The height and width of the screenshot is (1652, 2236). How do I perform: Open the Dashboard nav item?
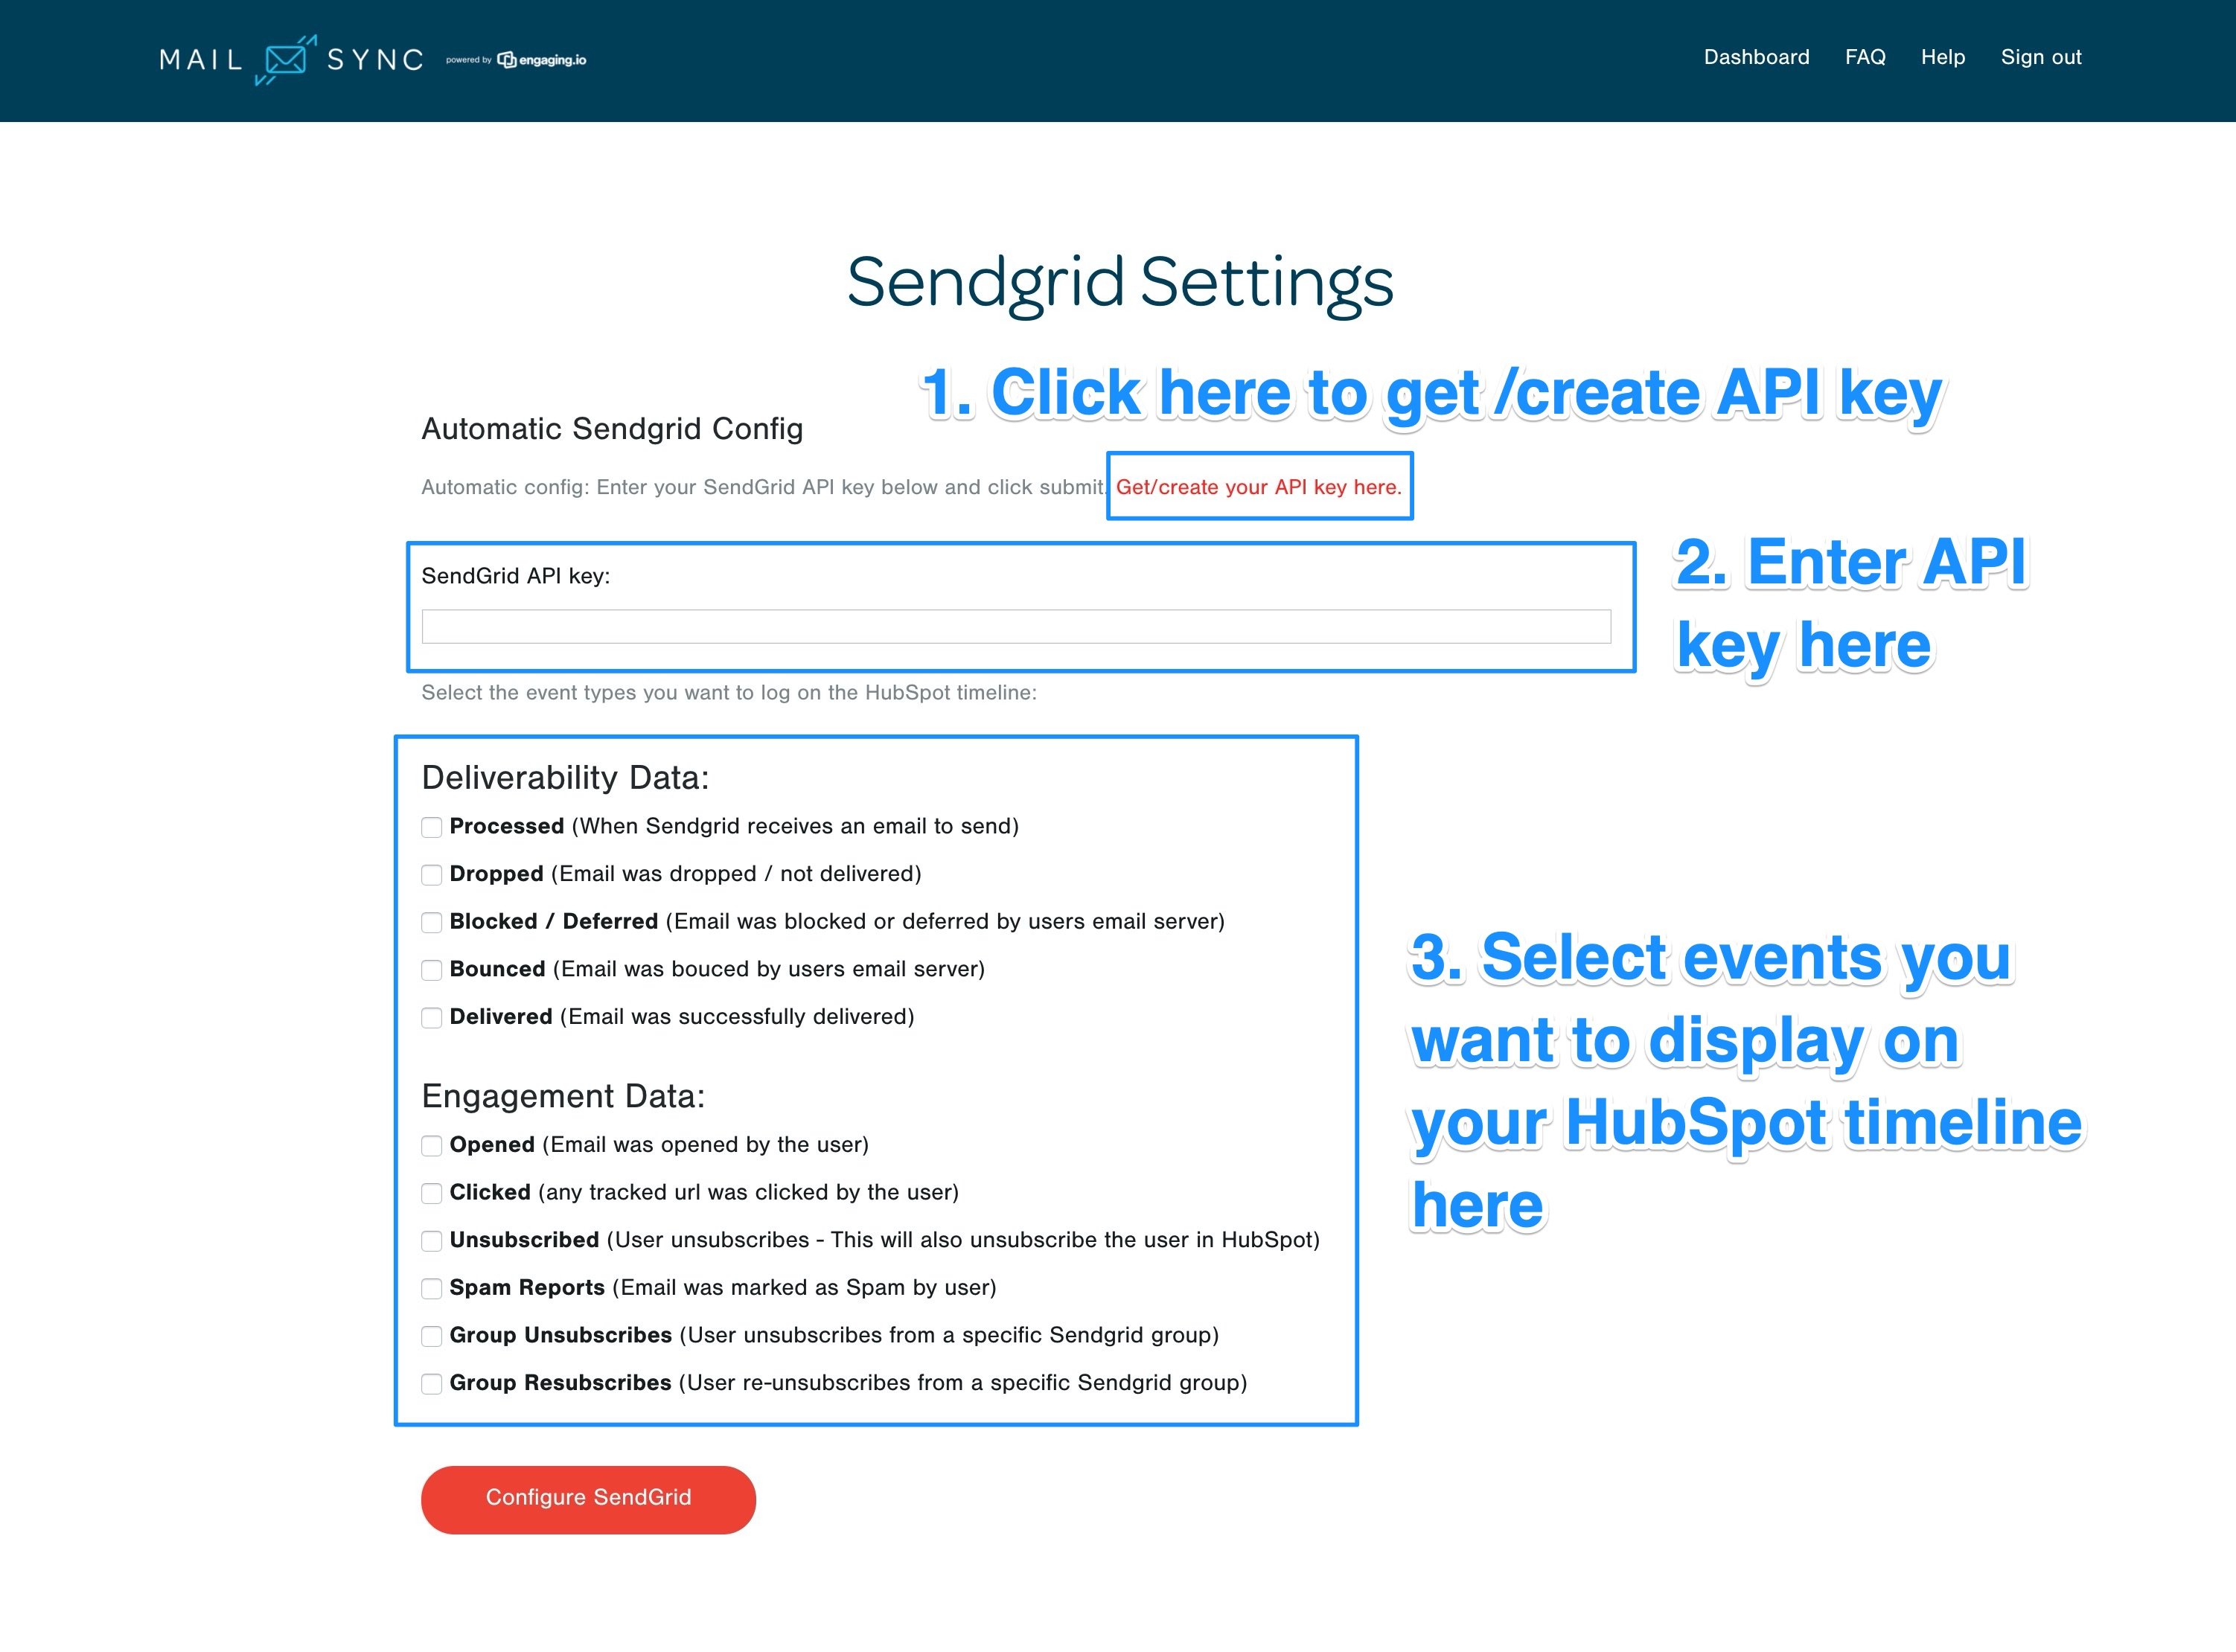[x=1756, y=57]
